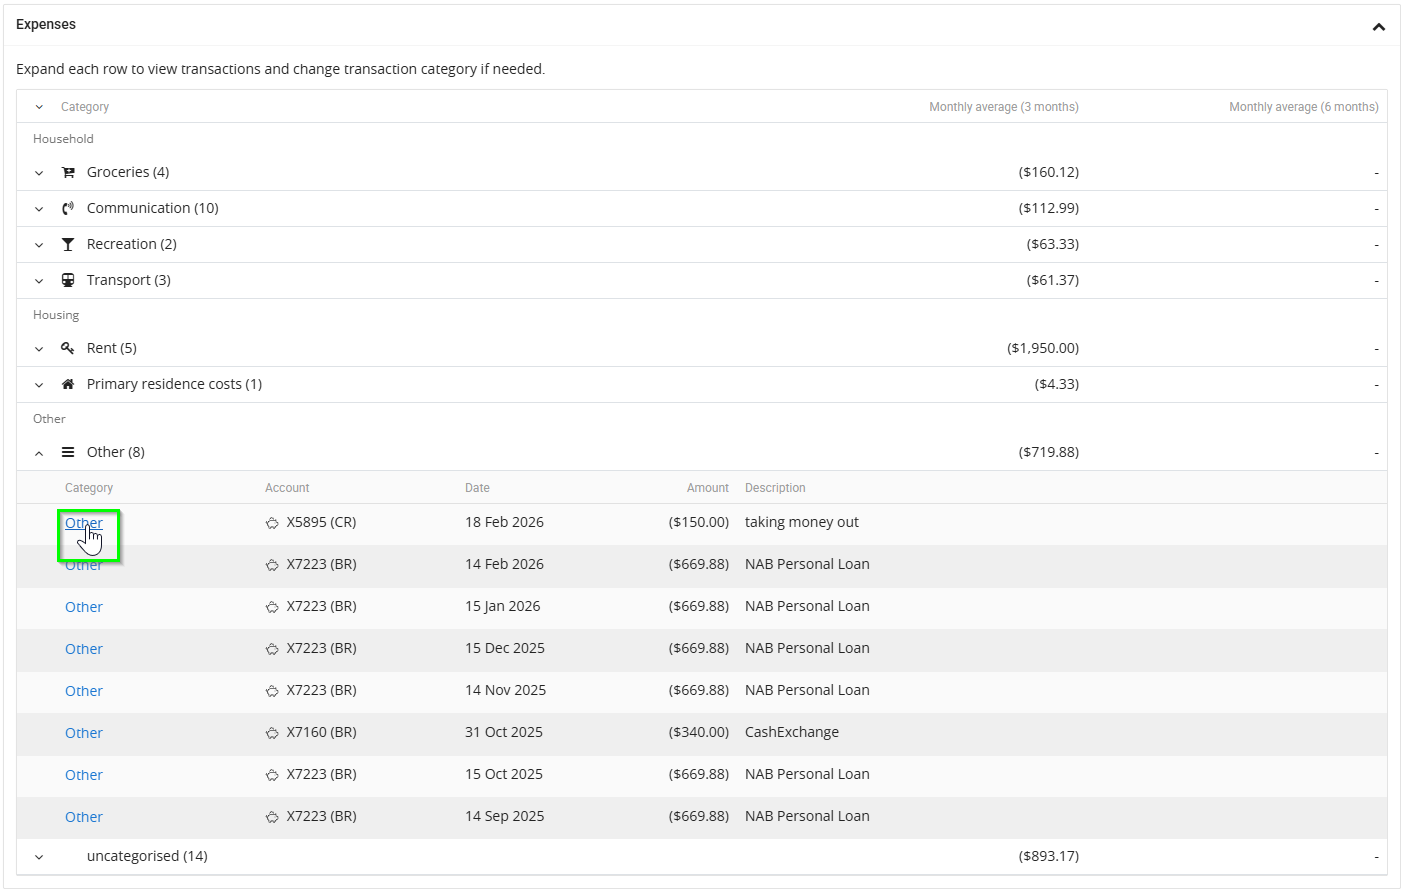Expand the uncategorised (14) row

(39, 857)
